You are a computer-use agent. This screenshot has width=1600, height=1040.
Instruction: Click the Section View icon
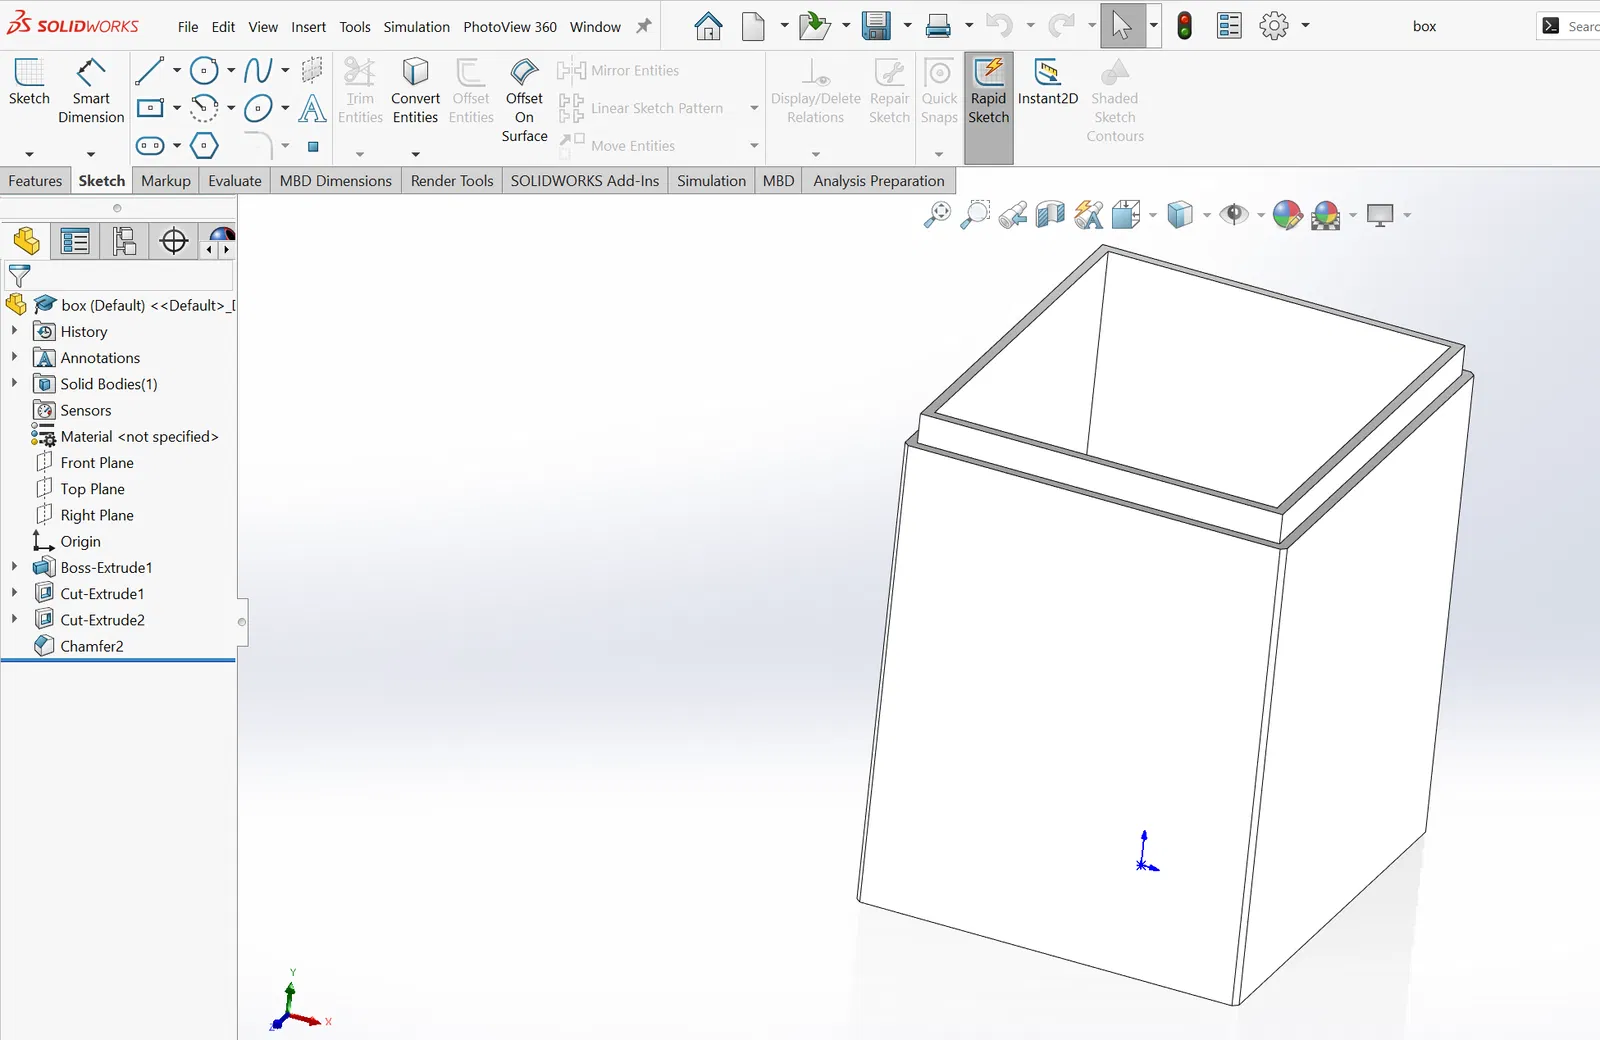1050,215
